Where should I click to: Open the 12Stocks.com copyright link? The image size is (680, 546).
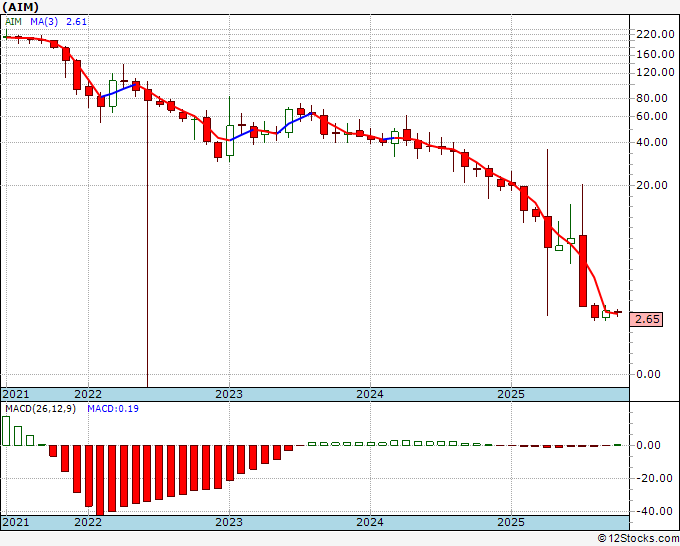coord(638,539)
